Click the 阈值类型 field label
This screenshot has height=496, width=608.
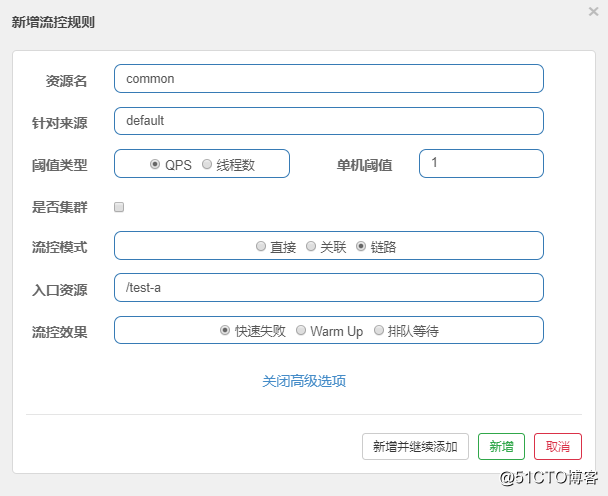point(60,166)
